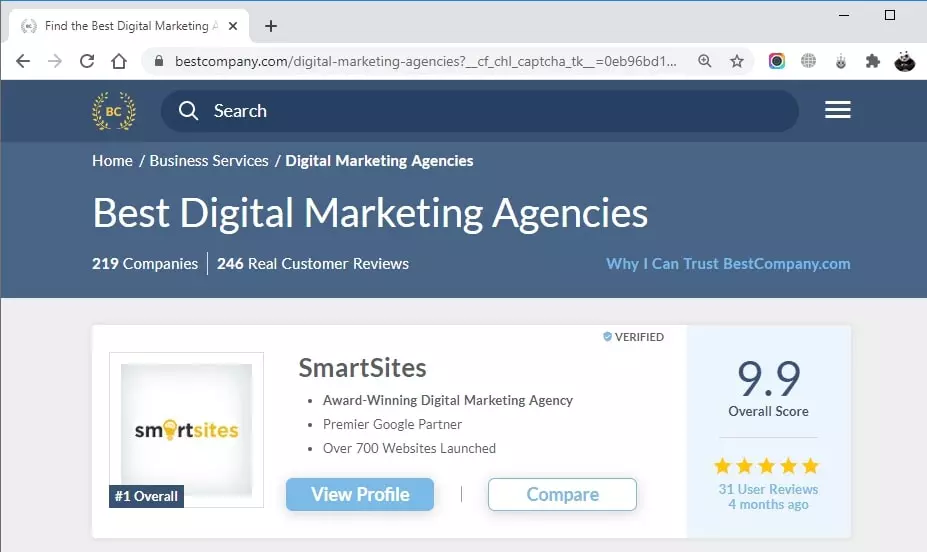Open the browser home page
Viewport: 927px width, 552px height.
pyautogui.click(x=119, y=61)
